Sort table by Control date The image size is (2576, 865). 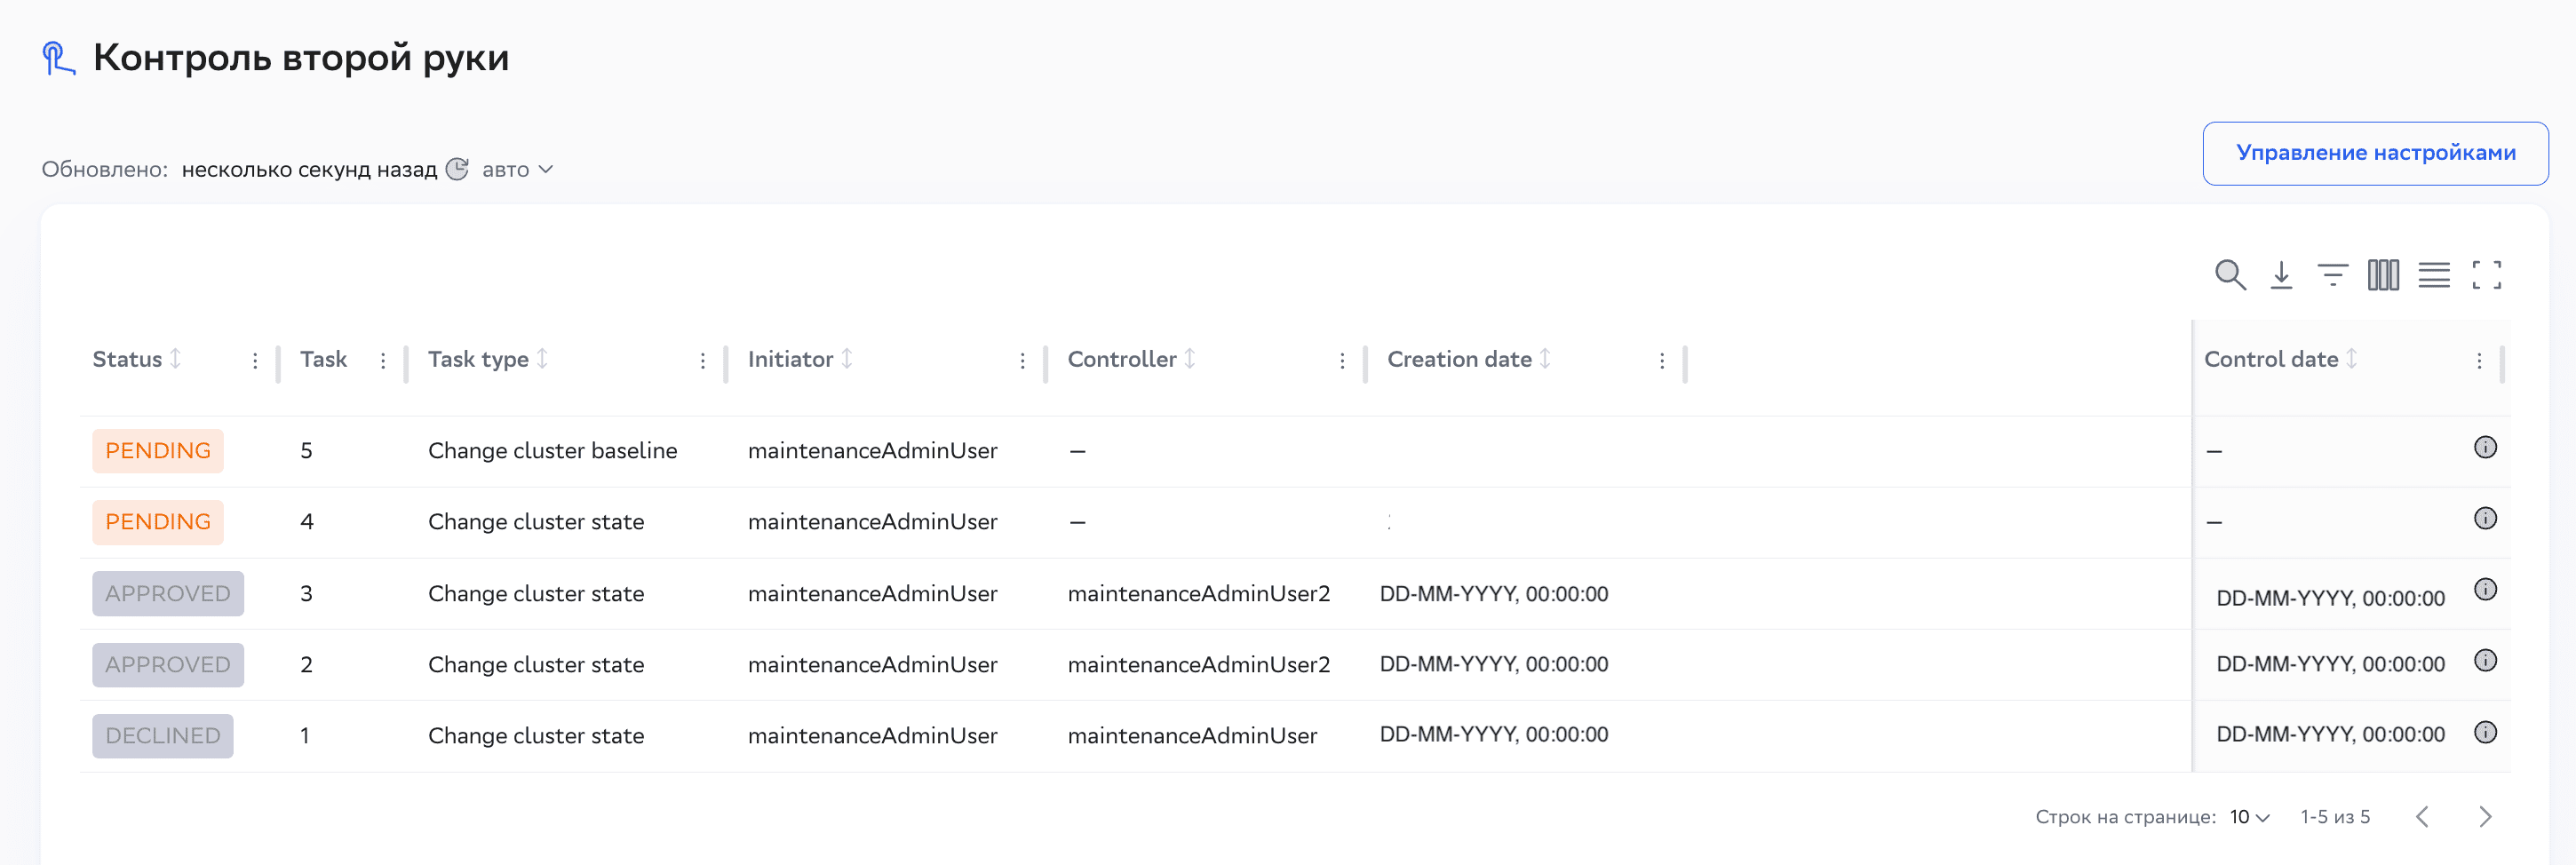[x=2352, y=359]
